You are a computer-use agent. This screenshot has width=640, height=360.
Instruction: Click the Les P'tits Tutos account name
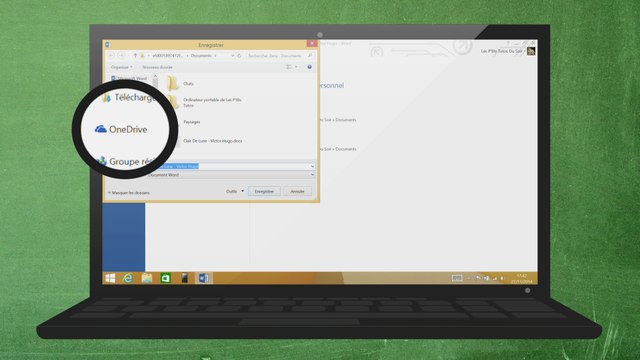[502, 51]
